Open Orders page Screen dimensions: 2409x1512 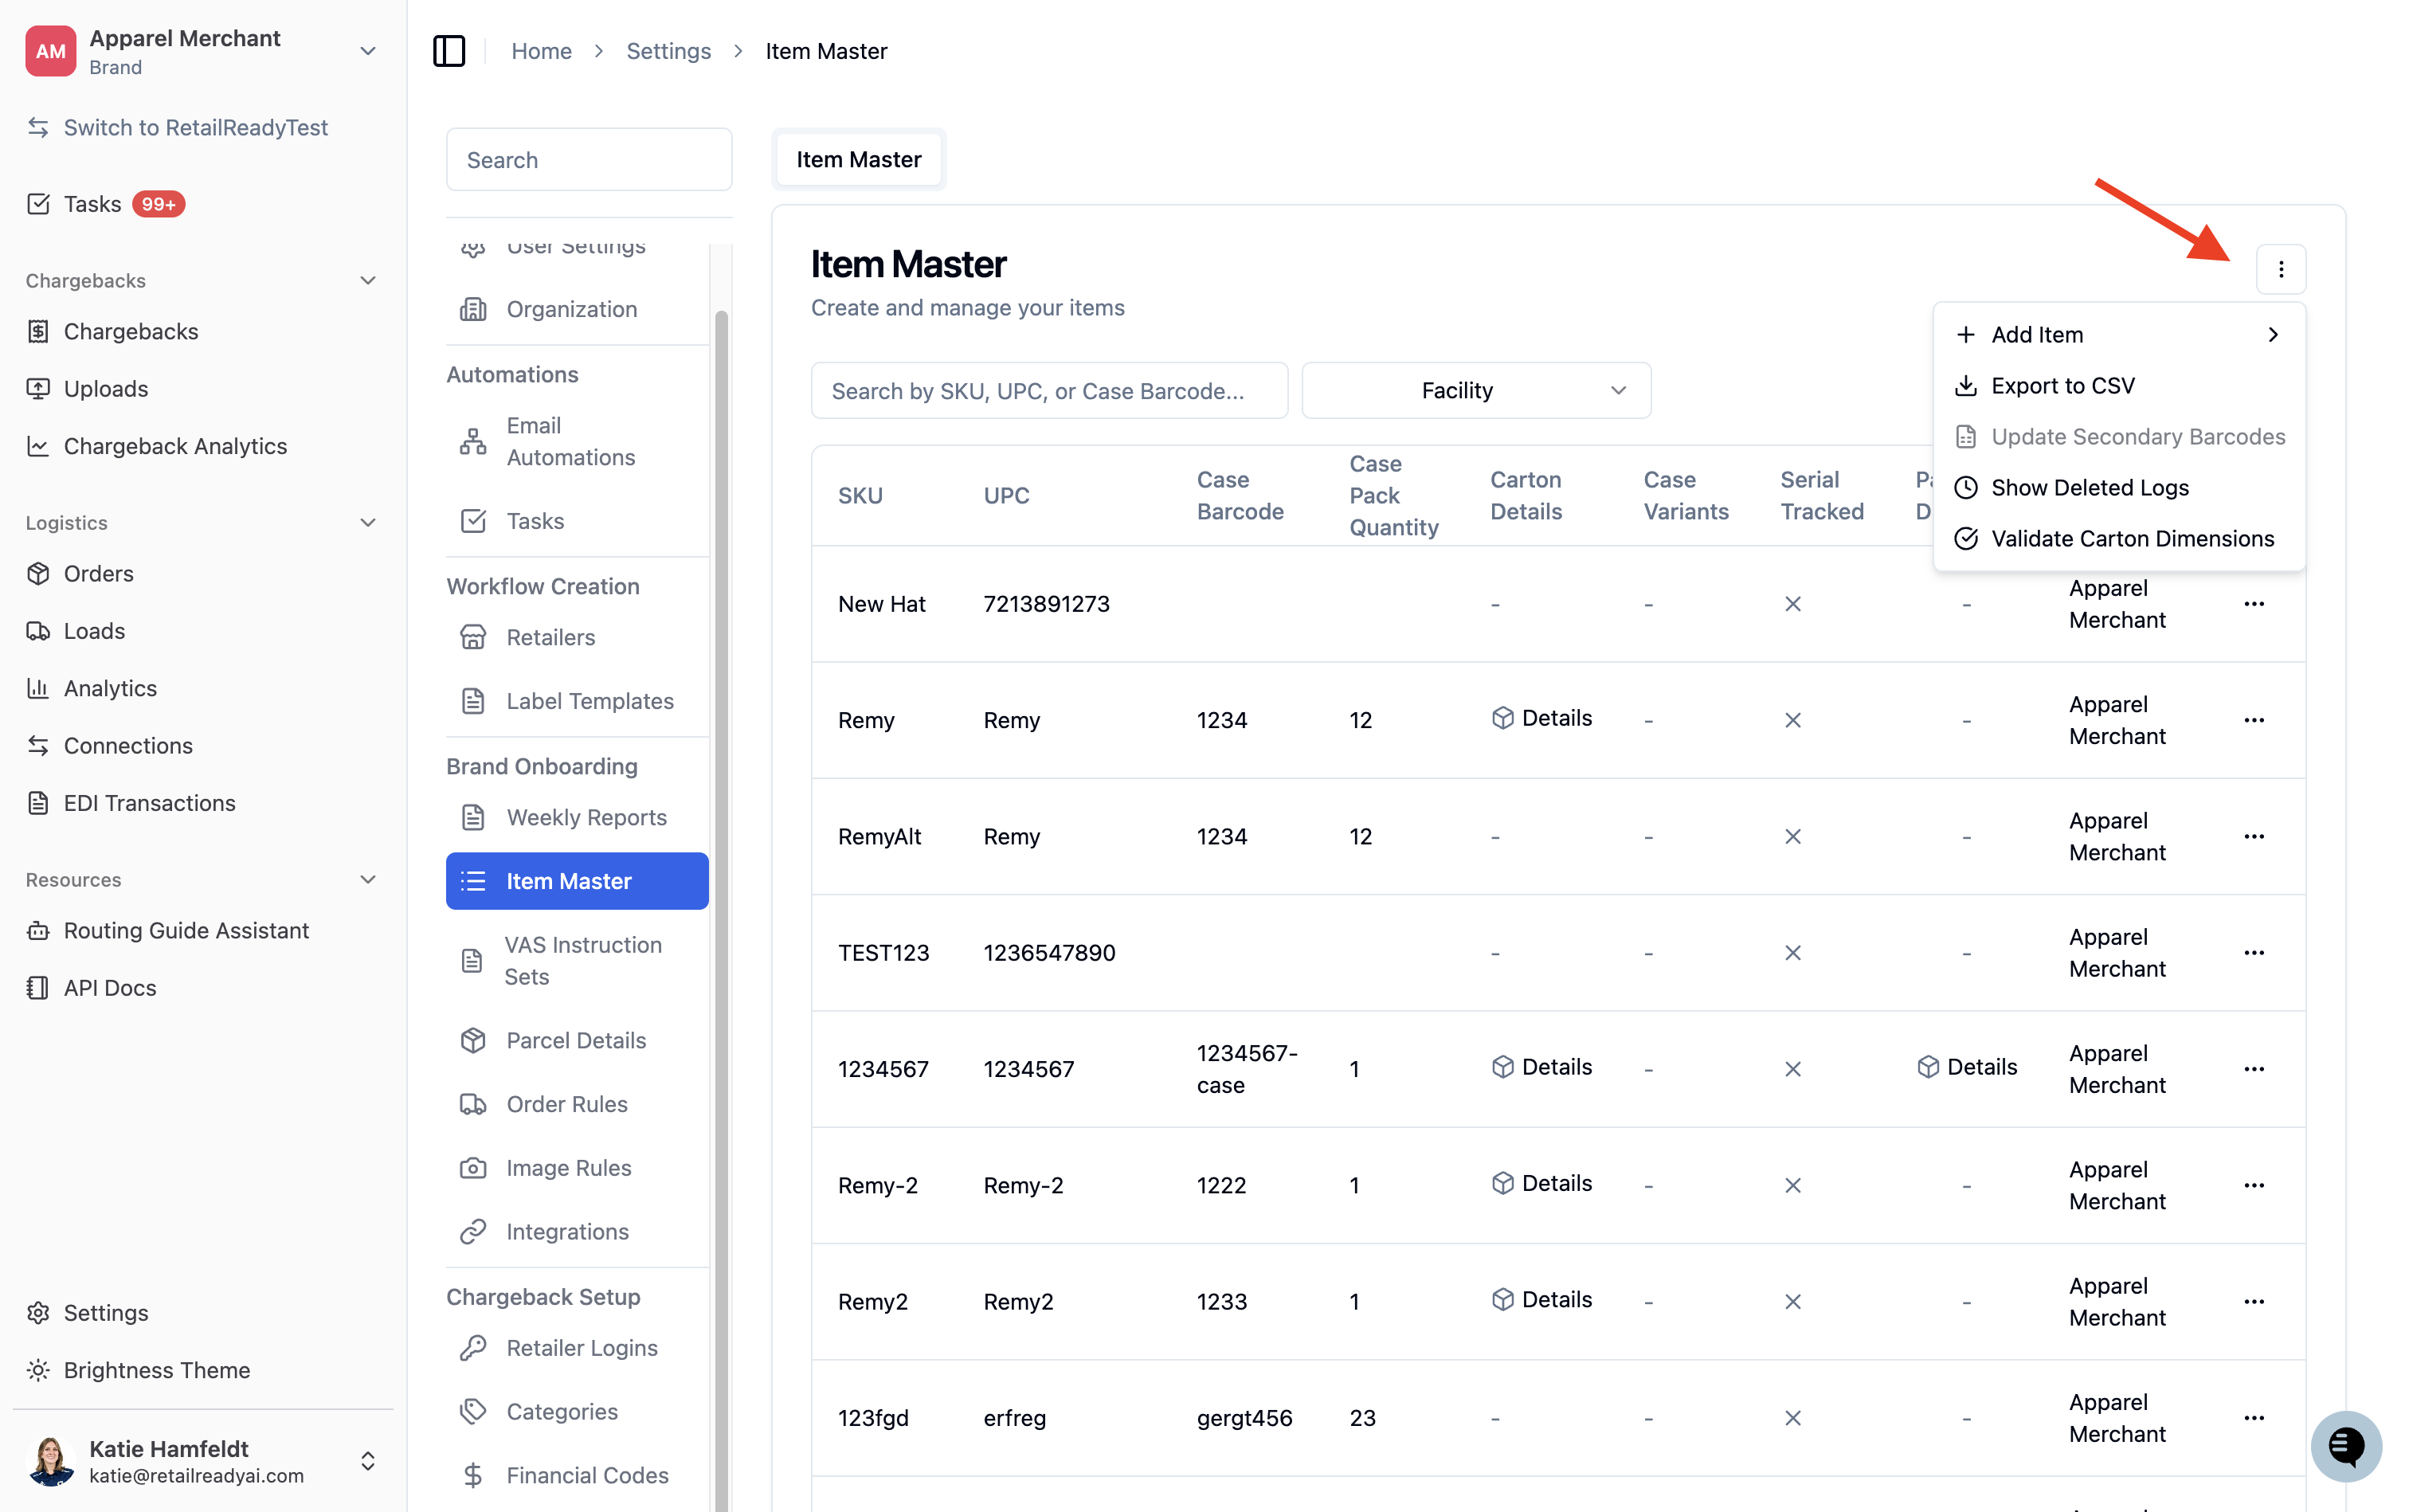coord(98,574)
